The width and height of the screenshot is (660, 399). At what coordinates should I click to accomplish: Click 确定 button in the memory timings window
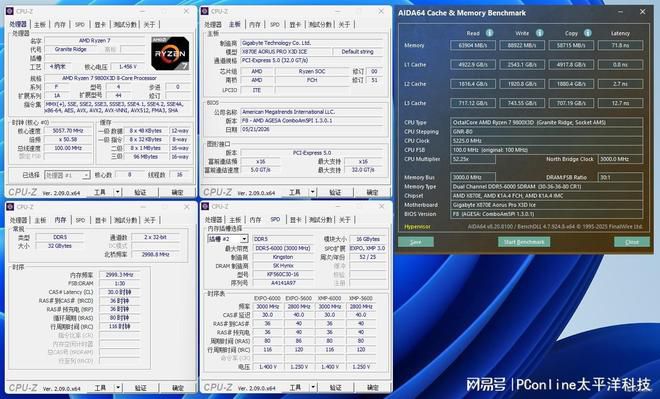[x=178, y=388]
